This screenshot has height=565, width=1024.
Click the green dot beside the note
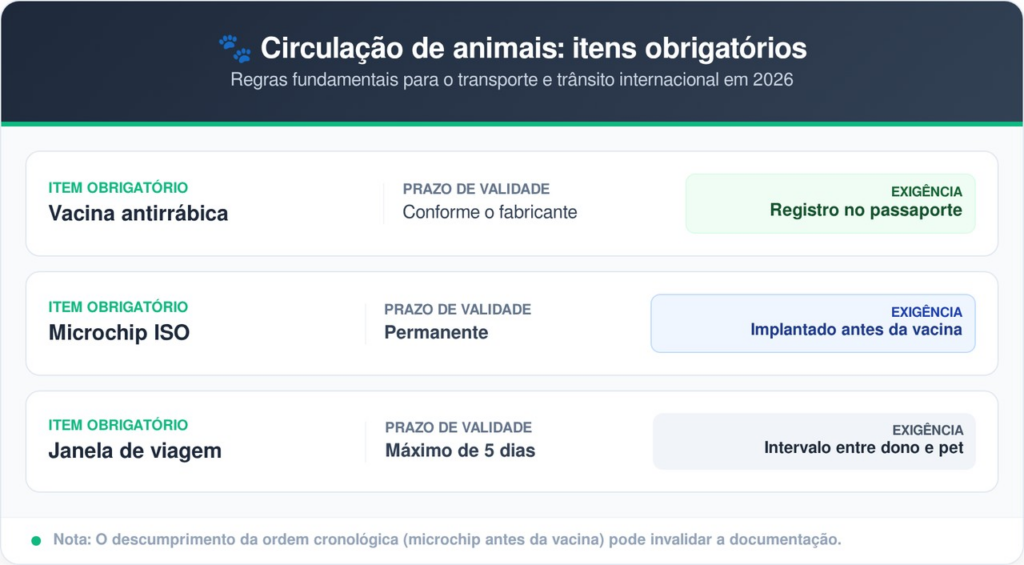pos(36,540)
